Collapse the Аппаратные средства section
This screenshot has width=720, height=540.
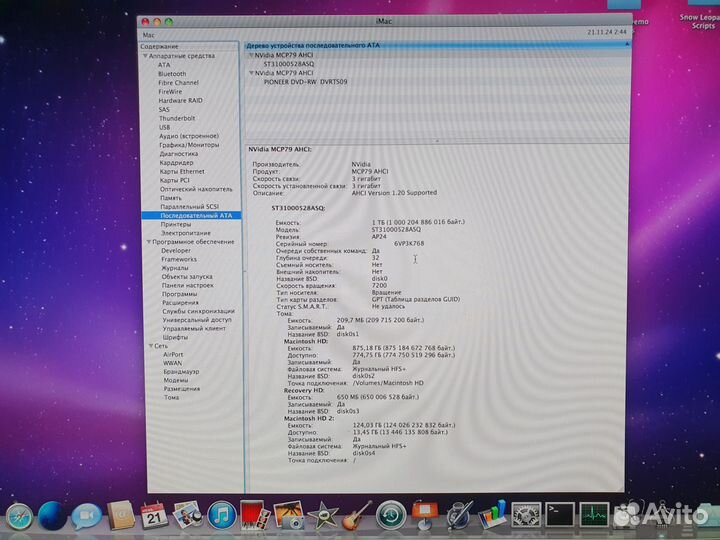pos(145,56)
